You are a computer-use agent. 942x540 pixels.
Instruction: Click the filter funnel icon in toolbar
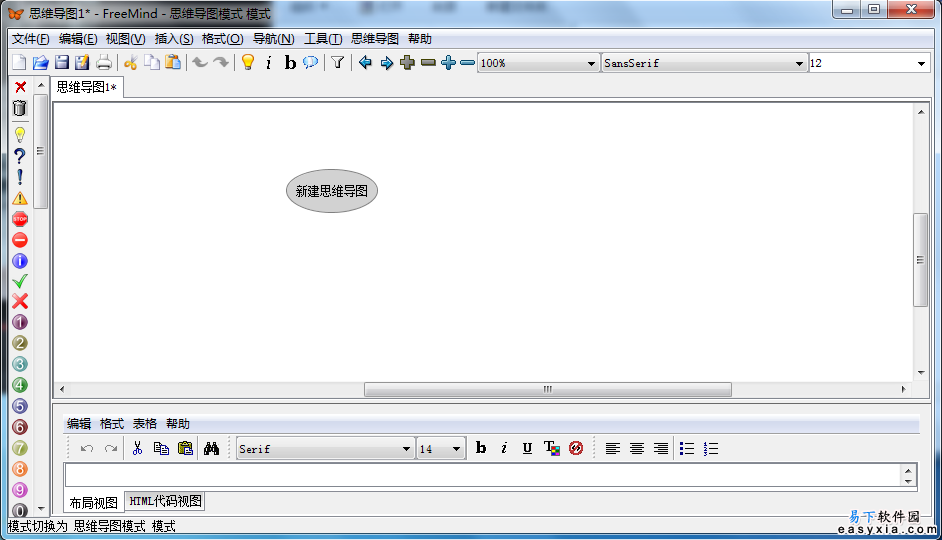click(x=338, y=63)
